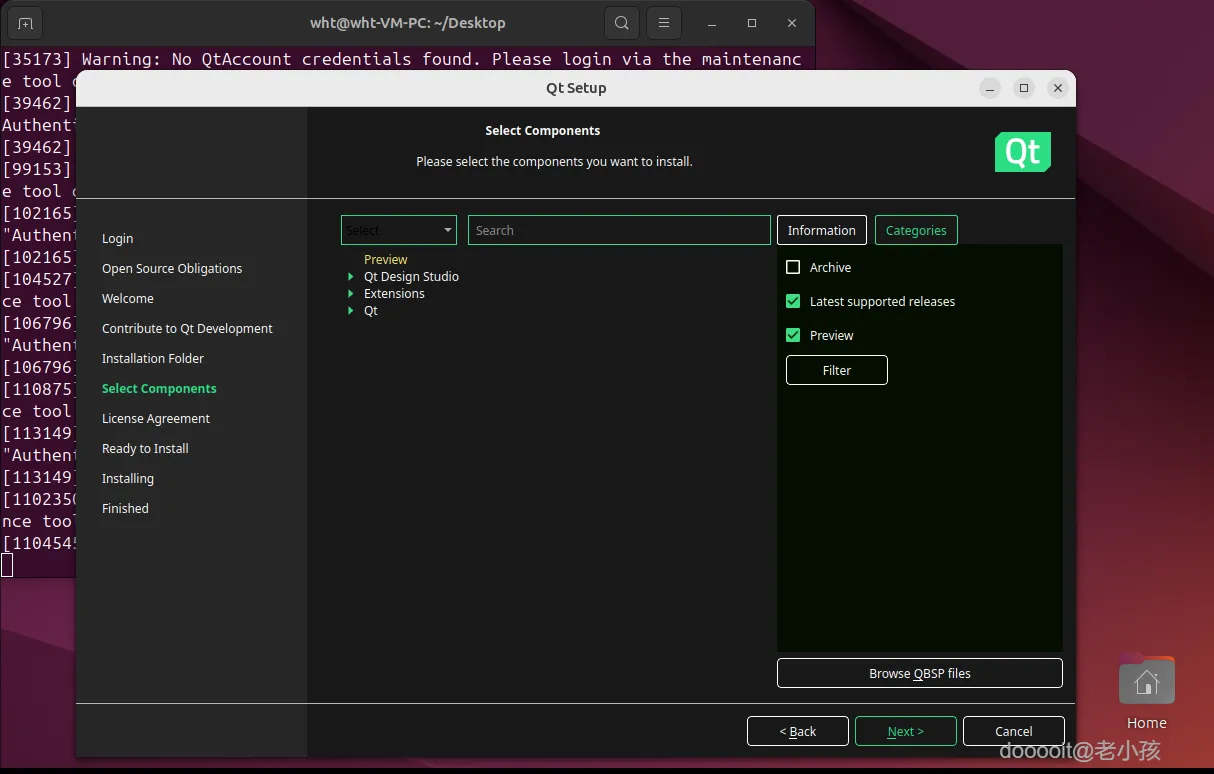Open the Home folder desktop icon
The image size is (1214, 774).
(1147, 693)
